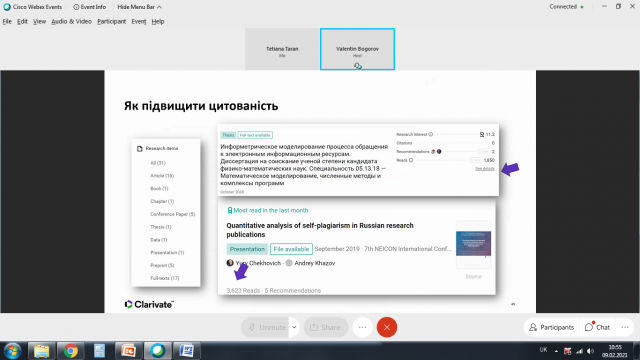The image size is (640, 360).
Task: Open the Edit menu
Action: pyautogui.click(x=22, y=22)
